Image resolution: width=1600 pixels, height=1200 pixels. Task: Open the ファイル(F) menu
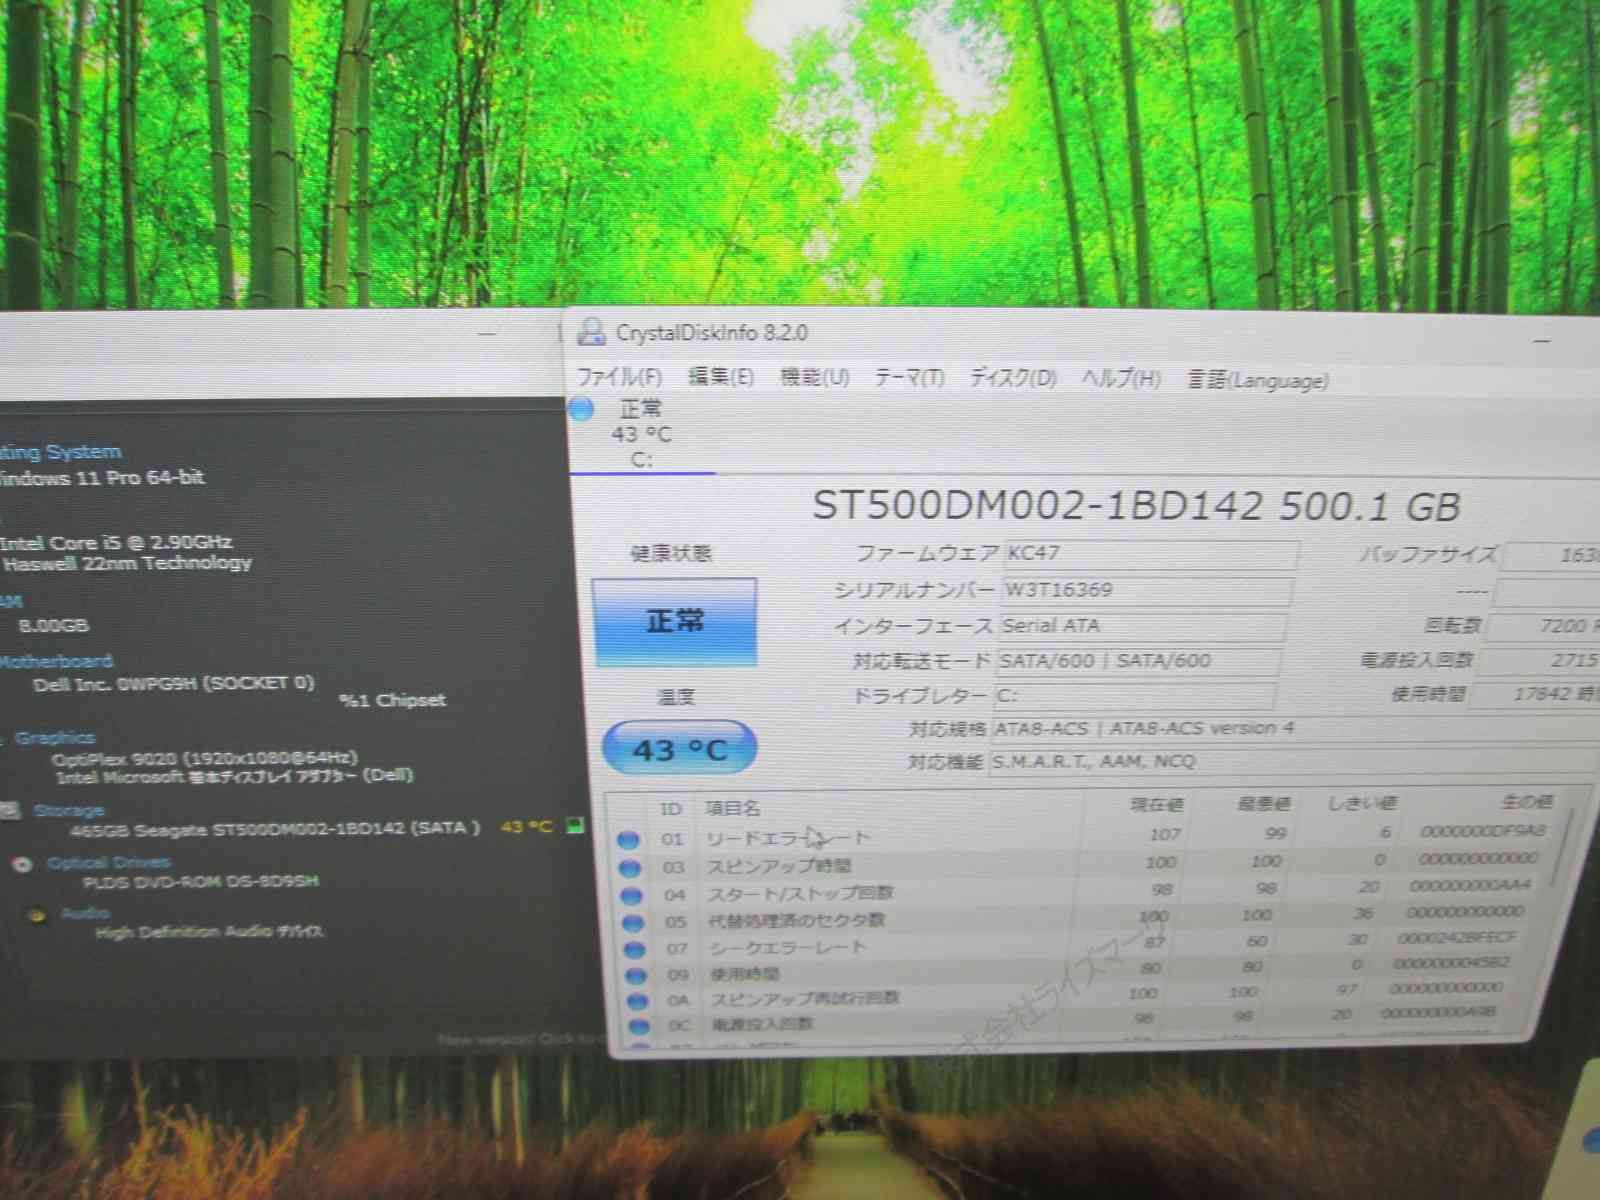618,380
